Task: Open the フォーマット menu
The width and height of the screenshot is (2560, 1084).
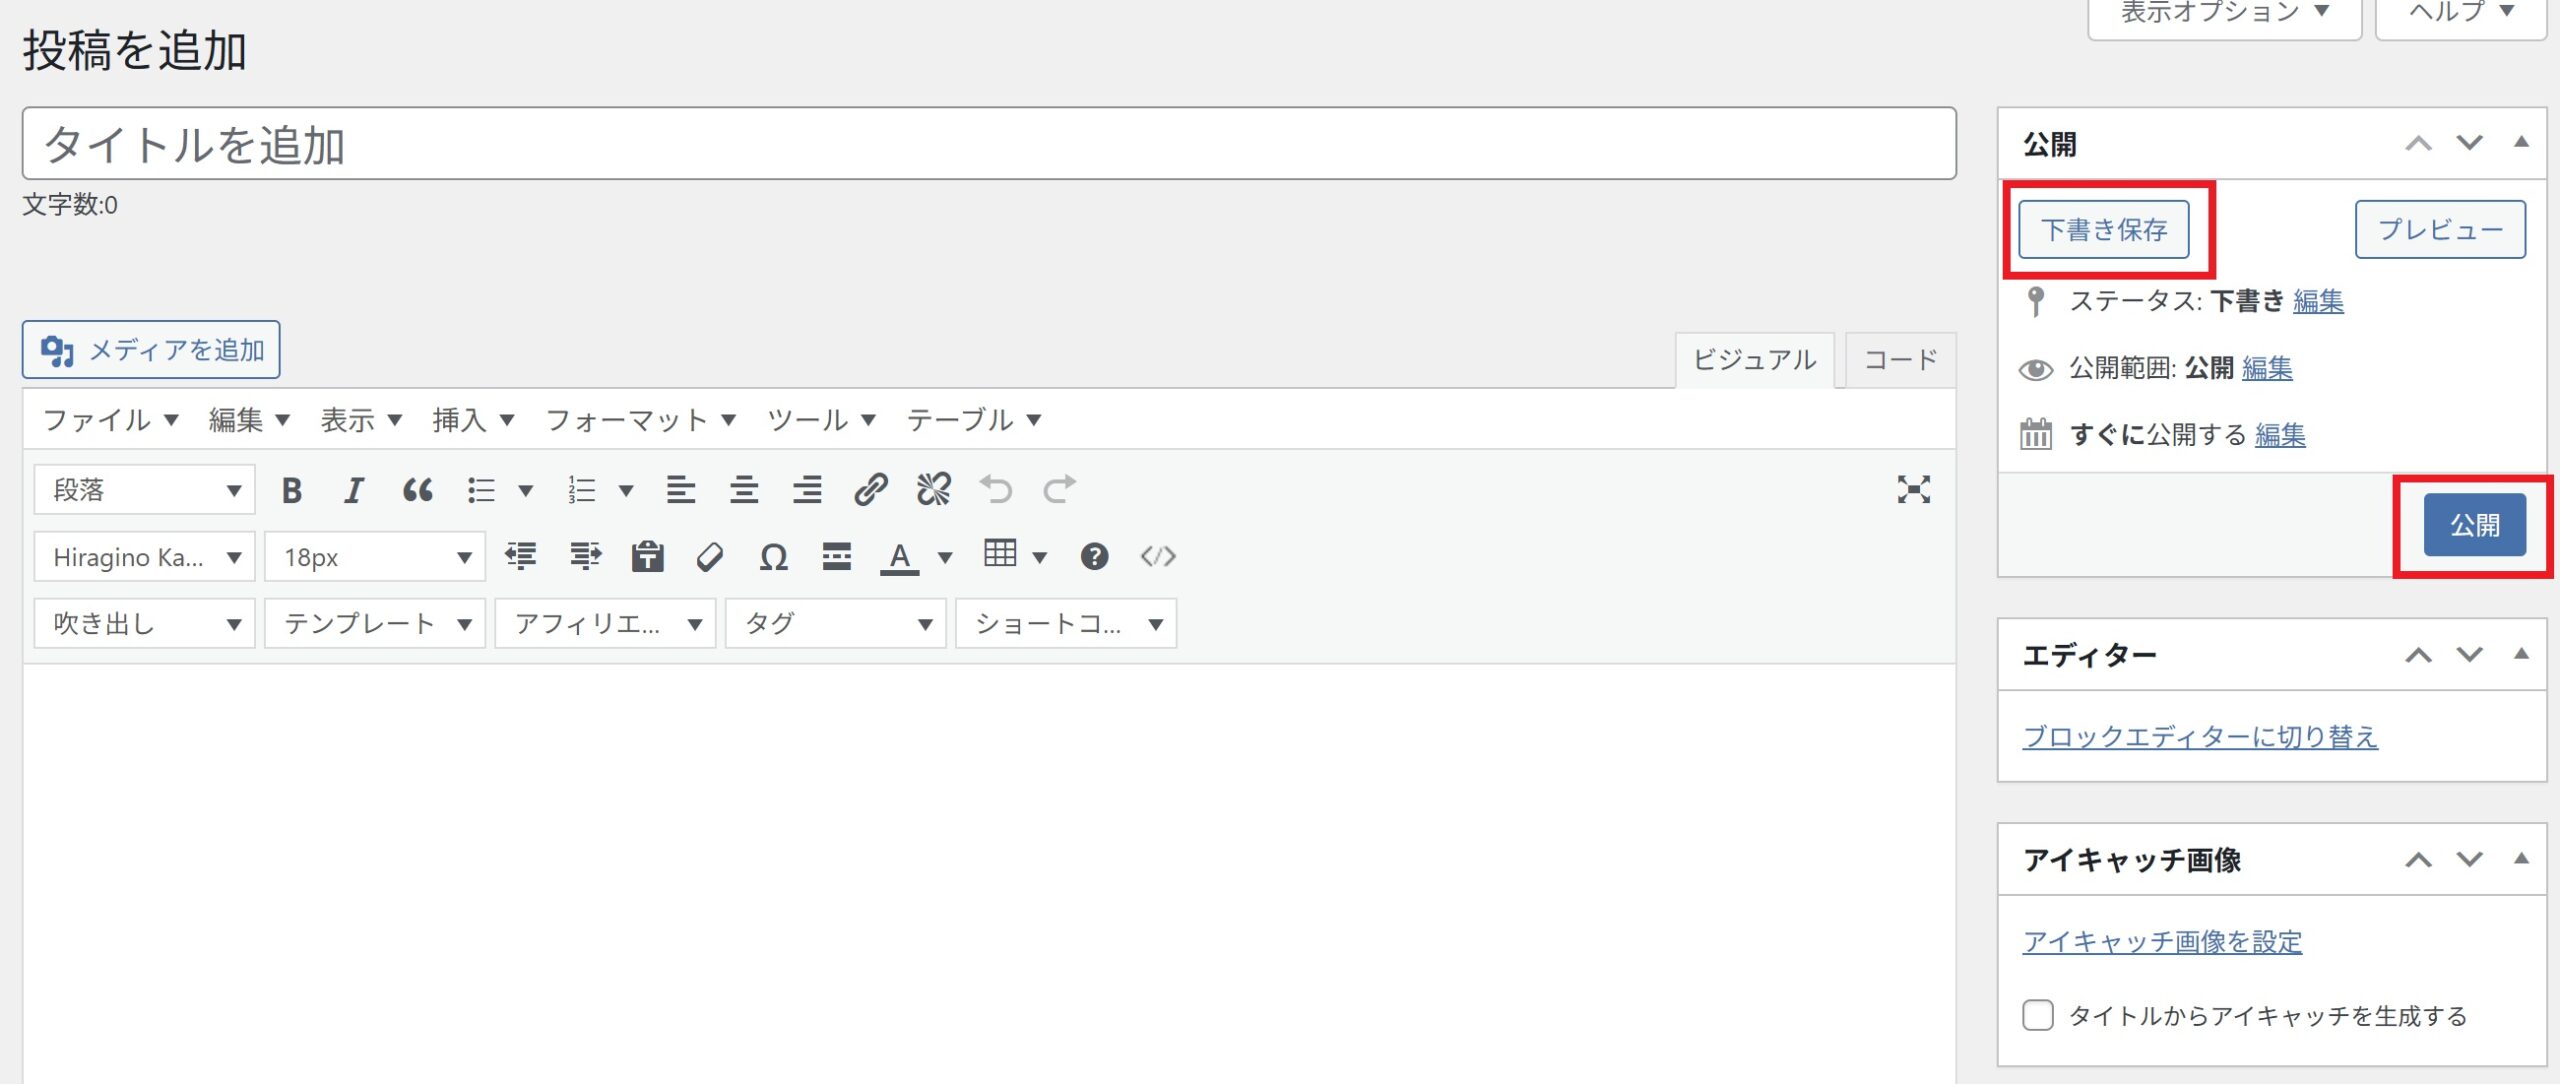Action: point(640,420)
